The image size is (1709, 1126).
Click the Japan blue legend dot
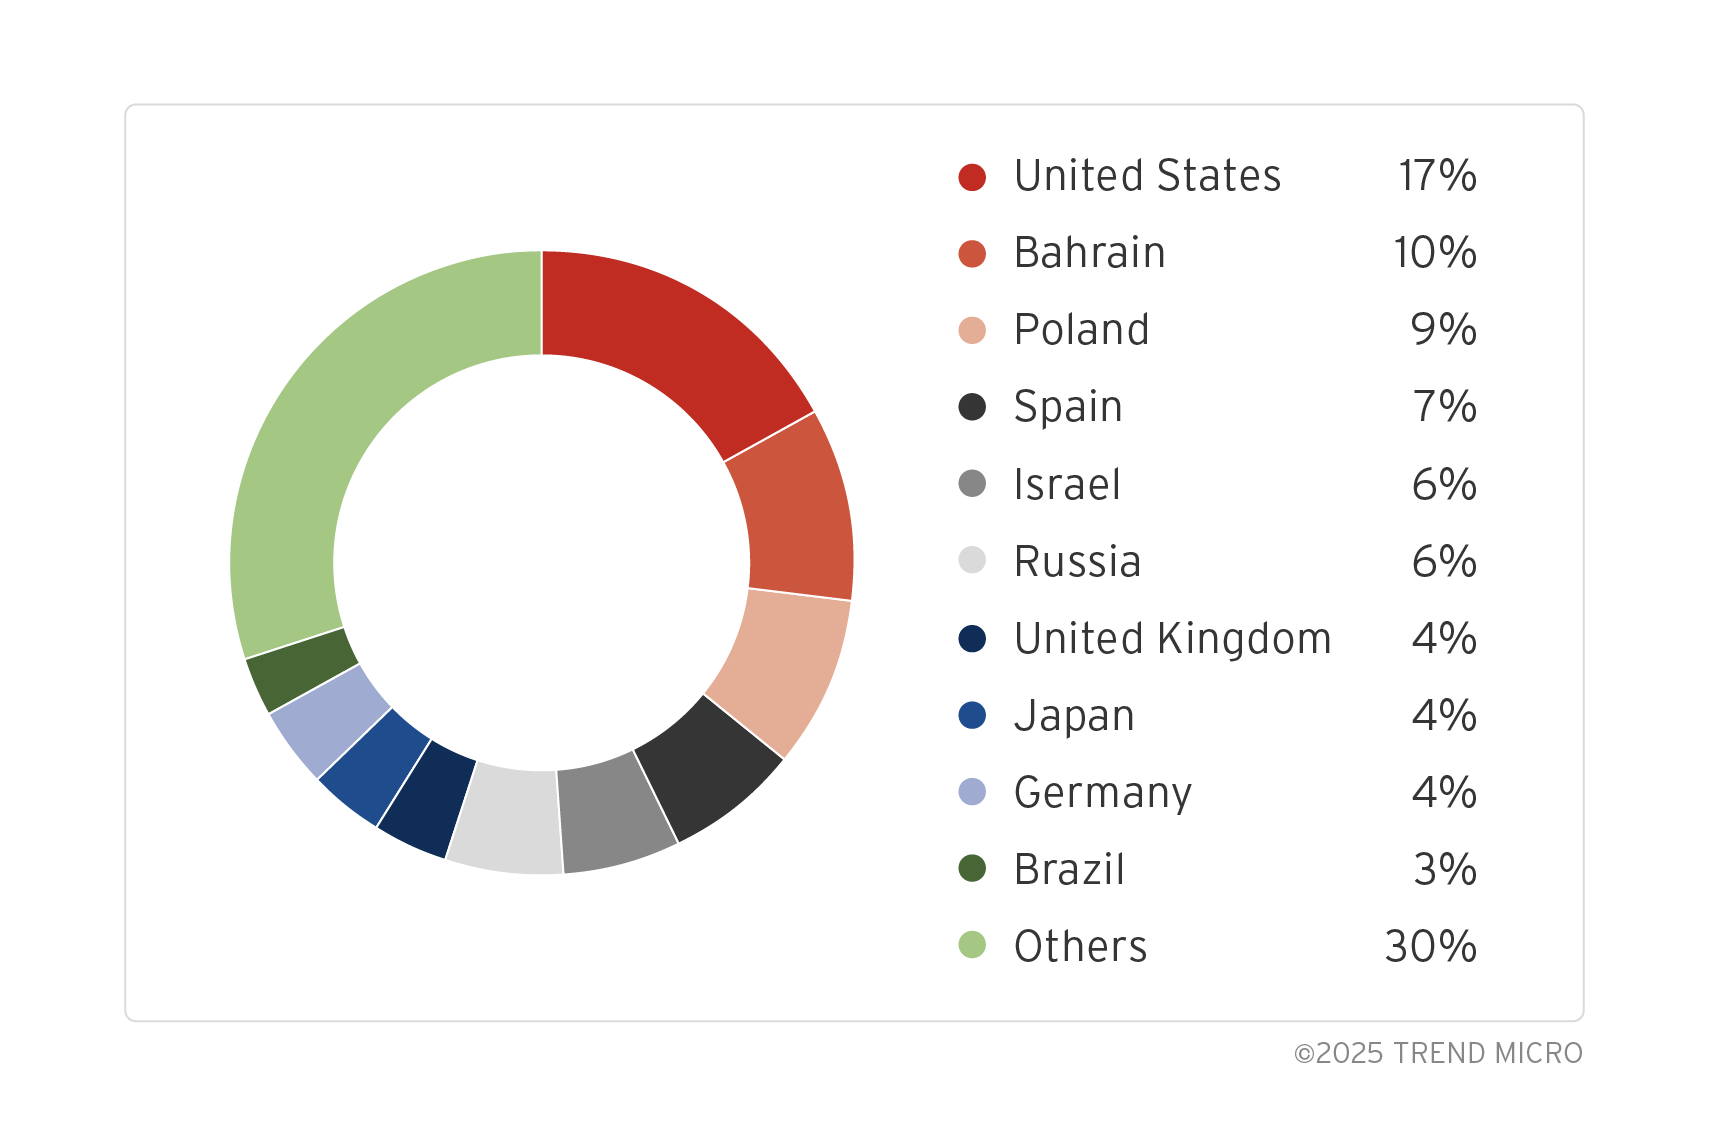point(972,716)
